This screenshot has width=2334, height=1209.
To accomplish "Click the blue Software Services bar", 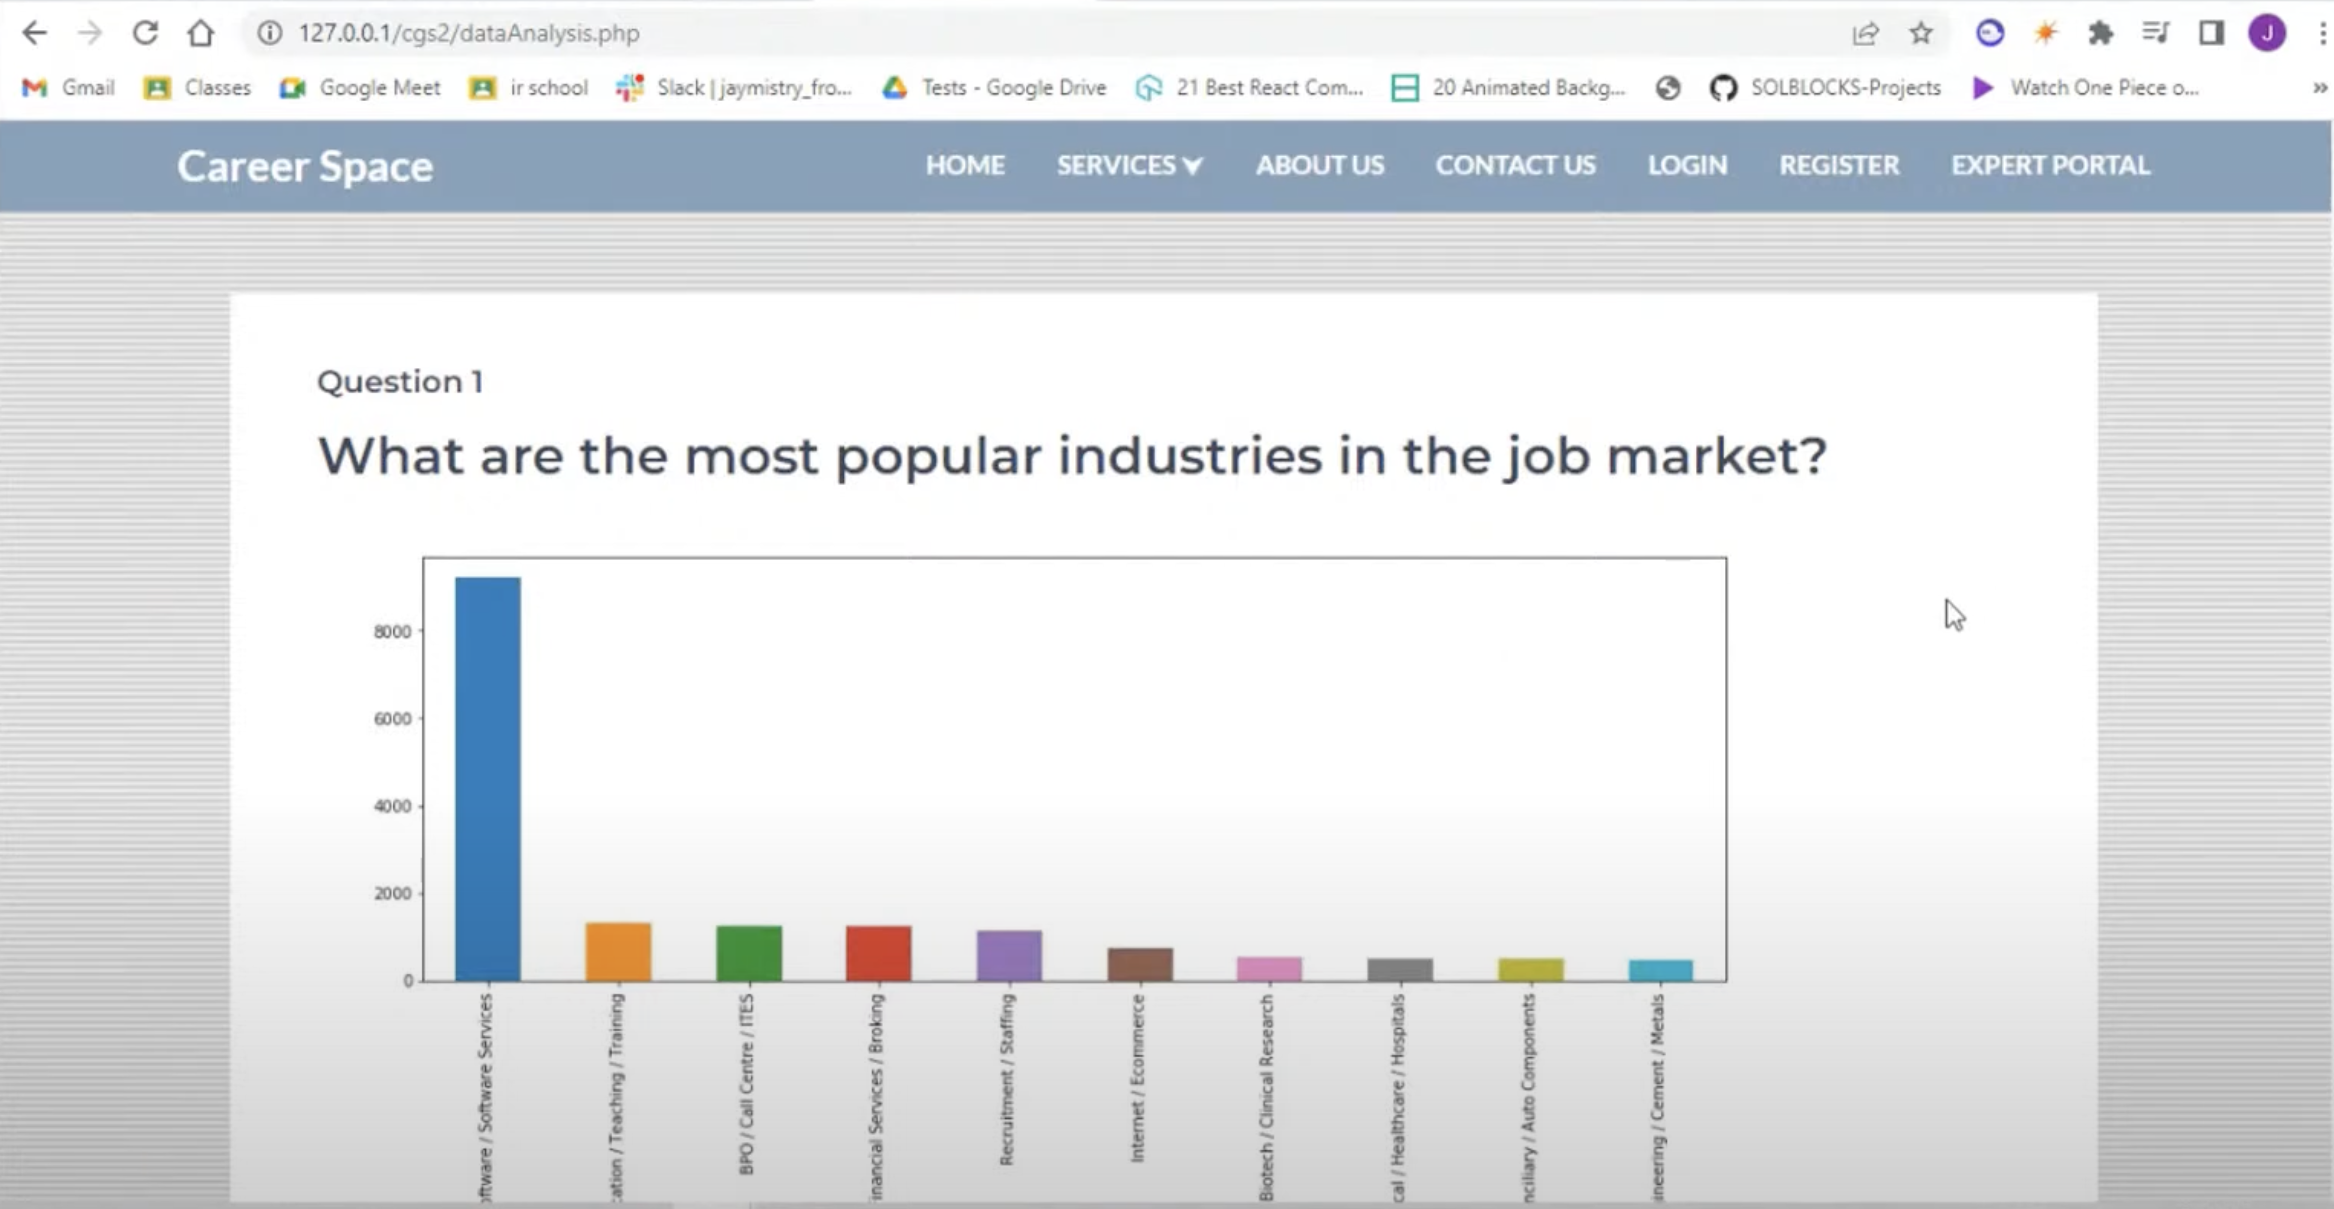I will tap(487, 778).
